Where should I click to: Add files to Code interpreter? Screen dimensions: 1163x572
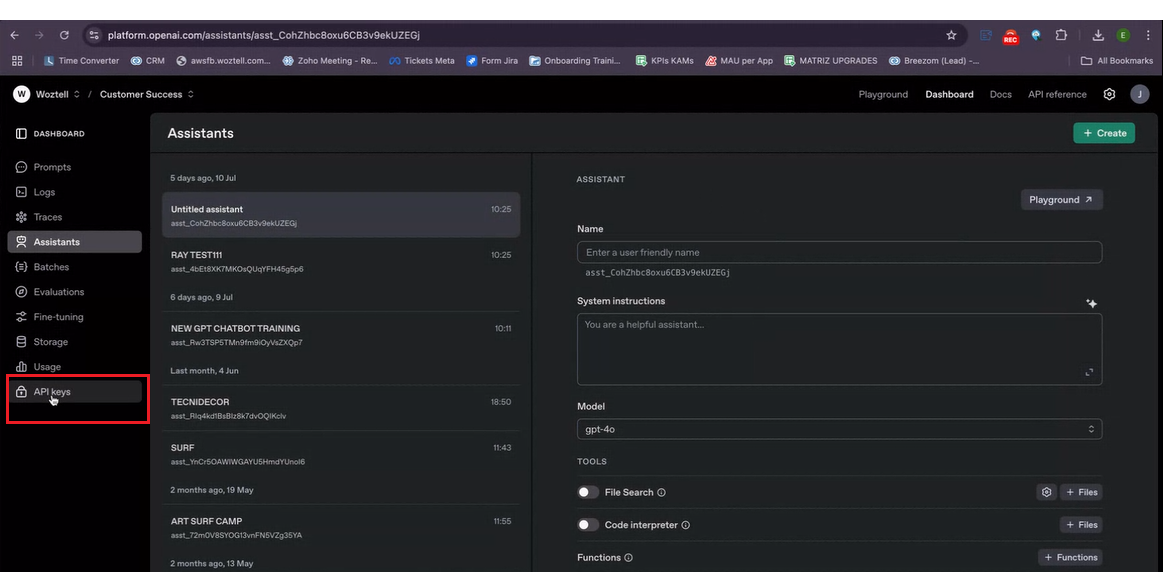click(1081, 525)
